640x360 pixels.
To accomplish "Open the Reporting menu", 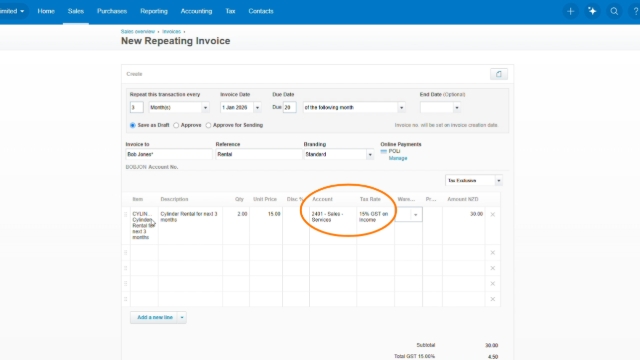I will tap(154, 11).
